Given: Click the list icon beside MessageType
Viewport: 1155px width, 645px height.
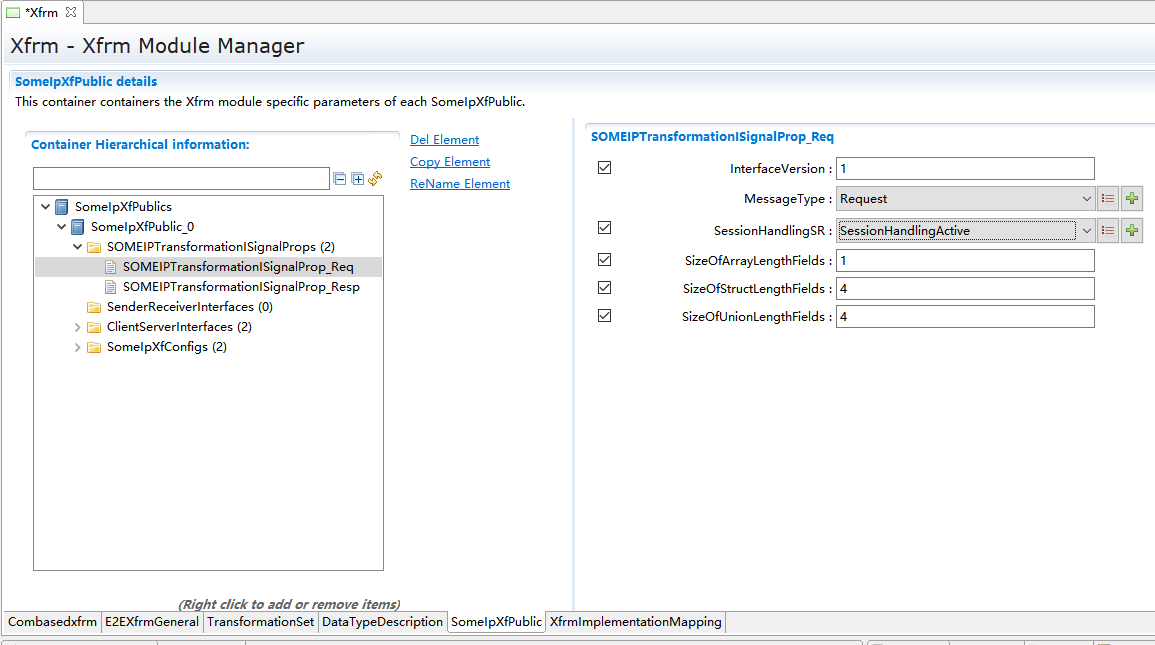Looking at the screenshot, I should click(1108, 199).
